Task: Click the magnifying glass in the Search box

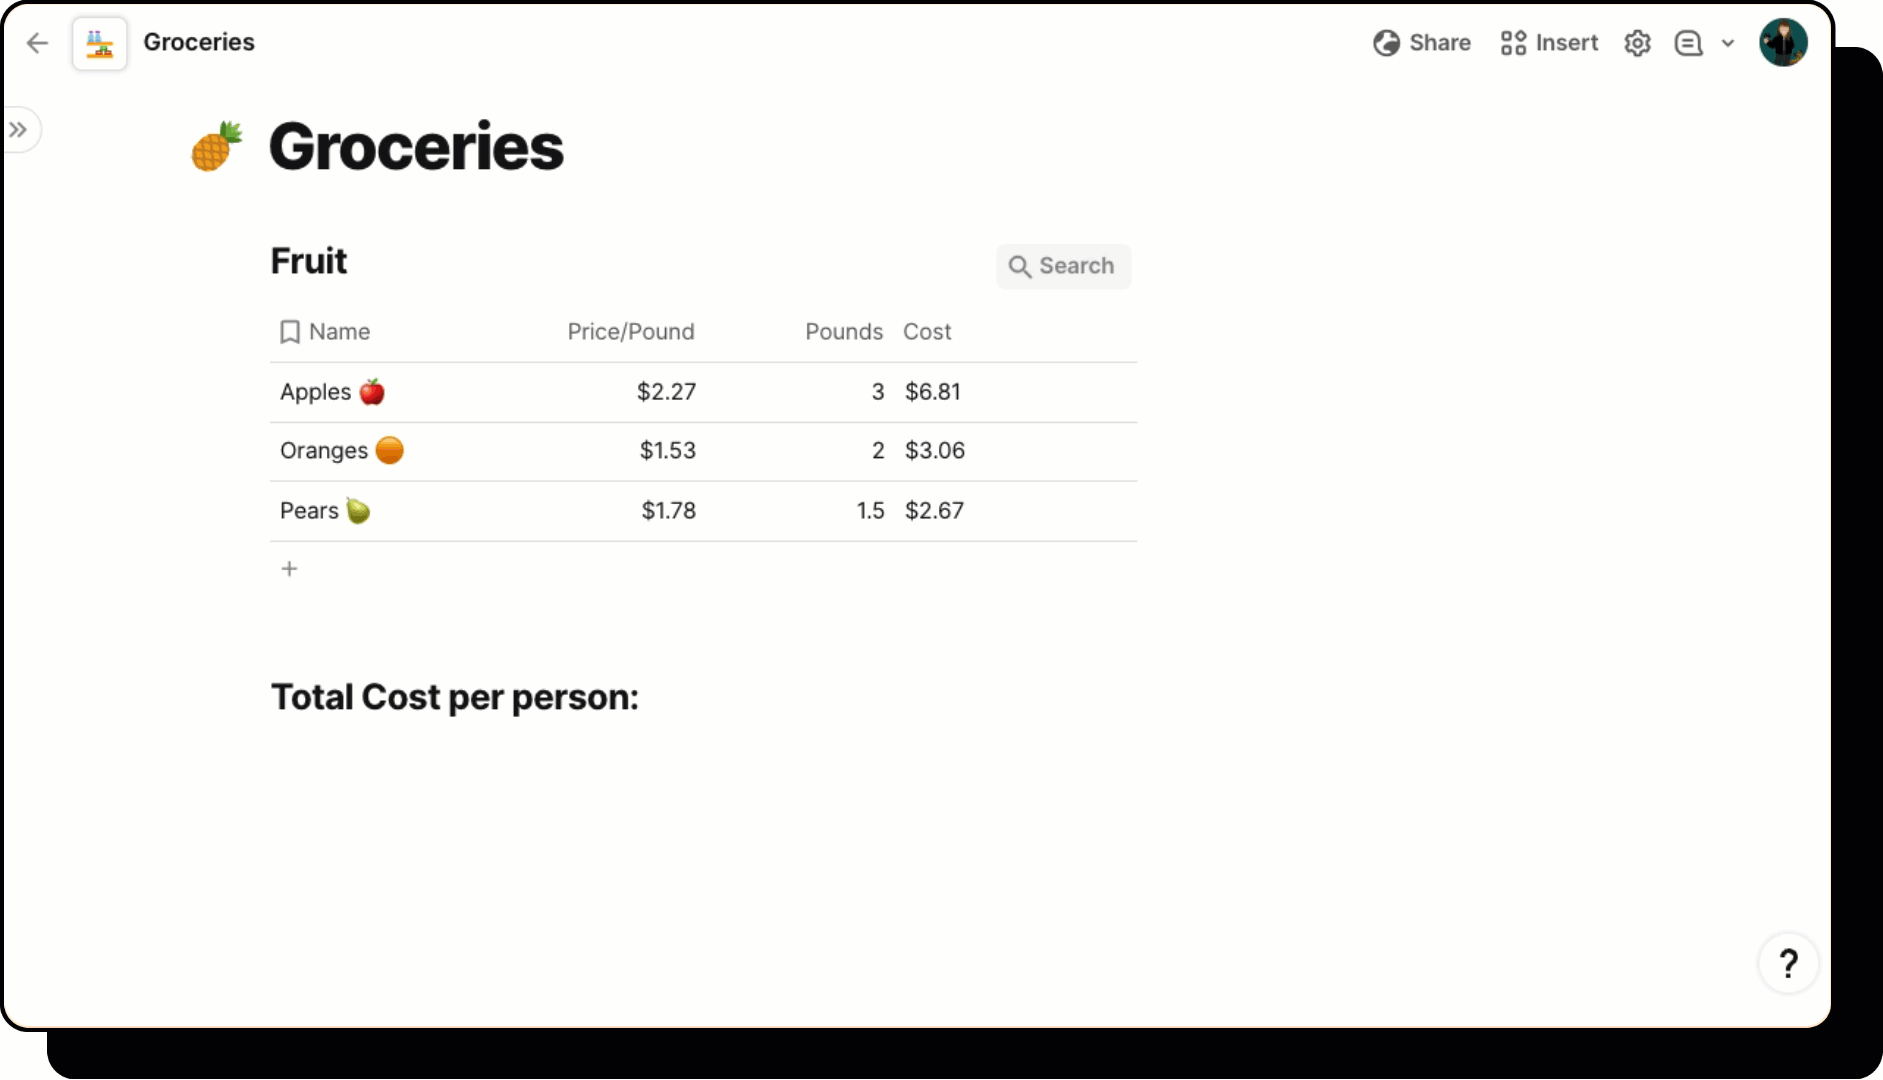Action: (1021, 267)
